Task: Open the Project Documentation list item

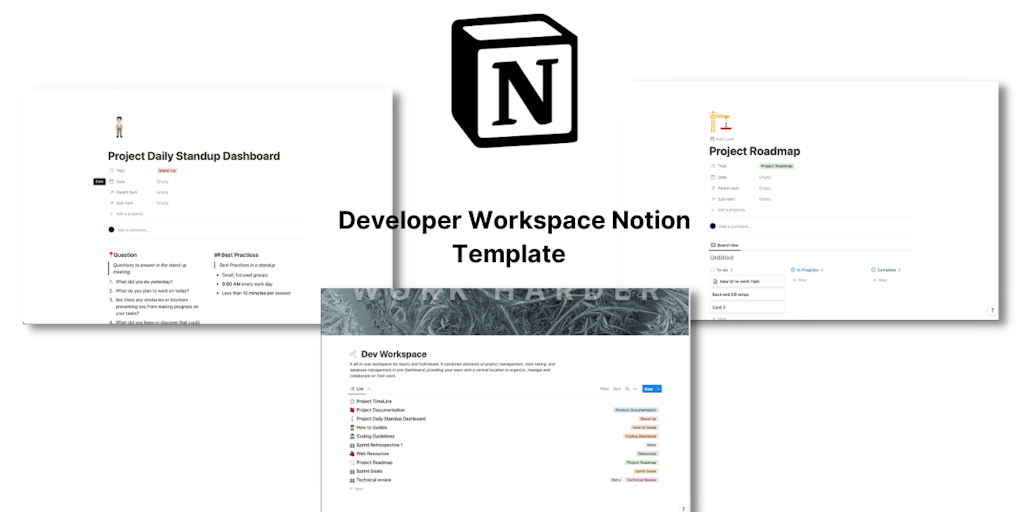Action: coord(381,410)
